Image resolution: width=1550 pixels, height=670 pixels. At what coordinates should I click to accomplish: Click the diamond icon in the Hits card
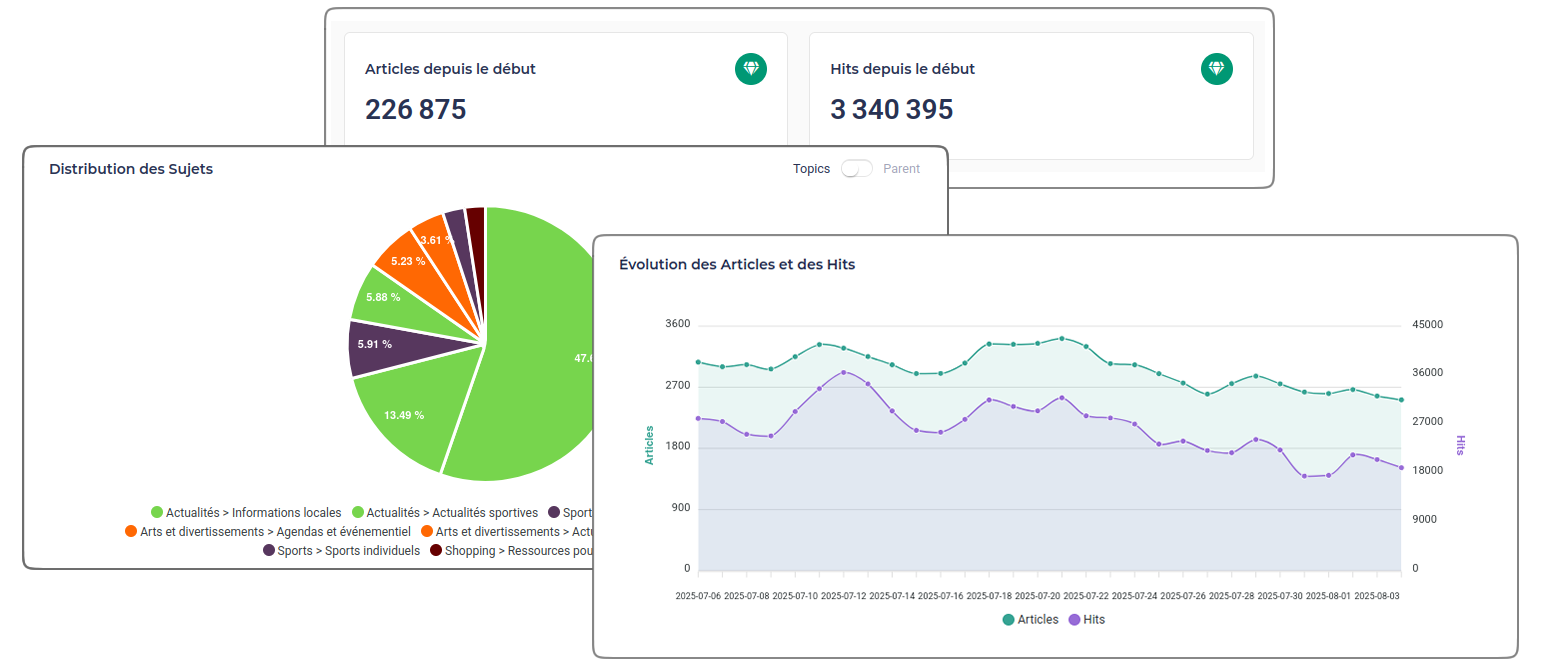pos(1216,69)
